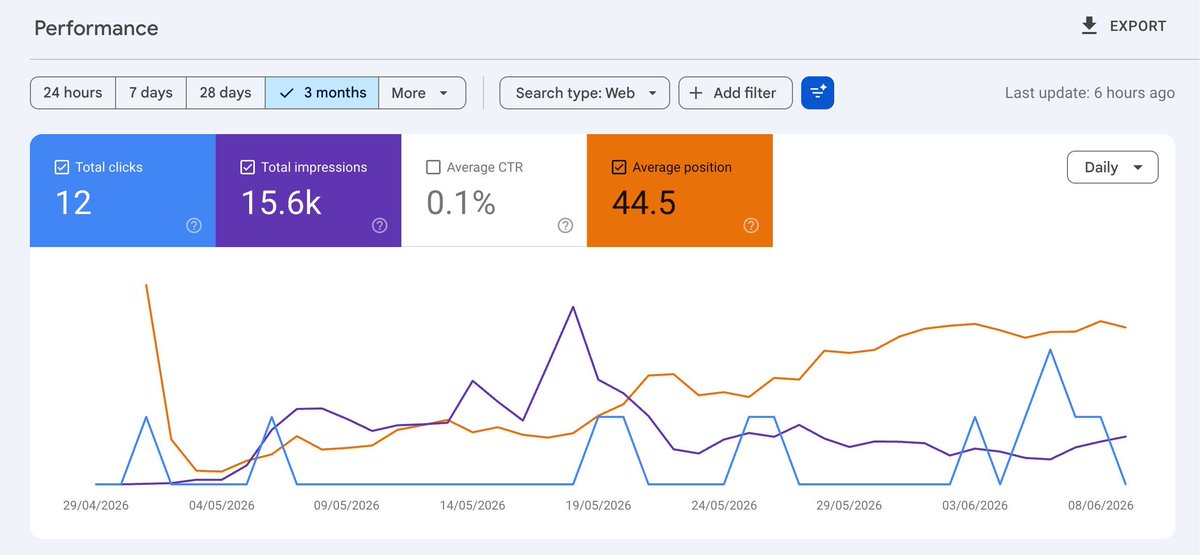Click the orange 44.5 position card
Image resolution: width=1200 pixels, height=555 pixels.
[x=680, y=190]
